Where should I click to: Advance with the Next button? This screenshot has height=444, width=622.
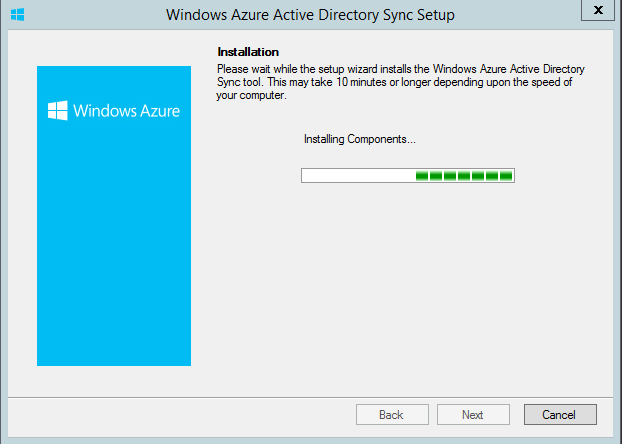[x=473, y=415]
